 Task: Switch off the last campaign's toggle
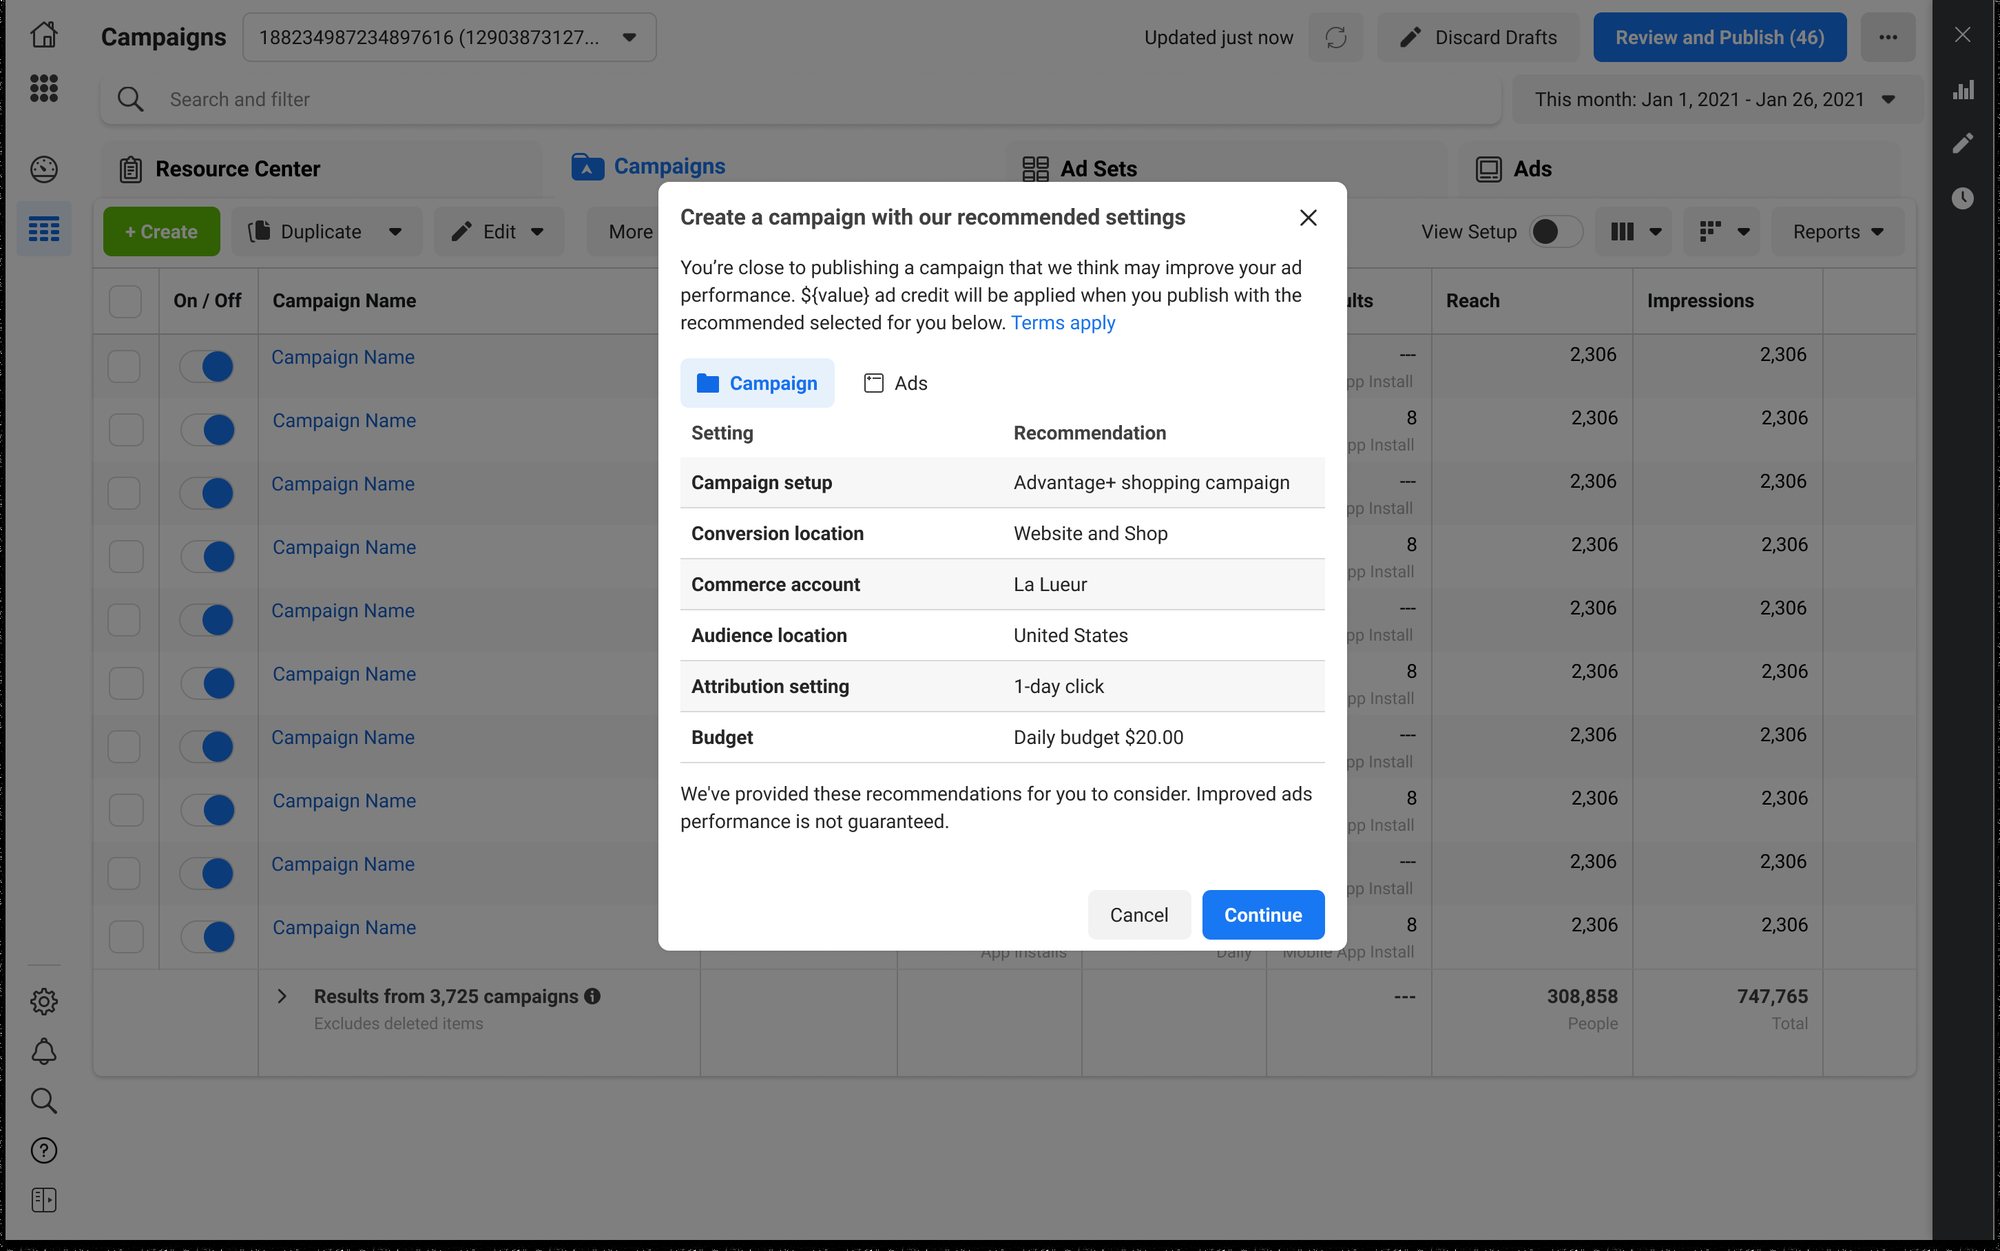(207, 937)
